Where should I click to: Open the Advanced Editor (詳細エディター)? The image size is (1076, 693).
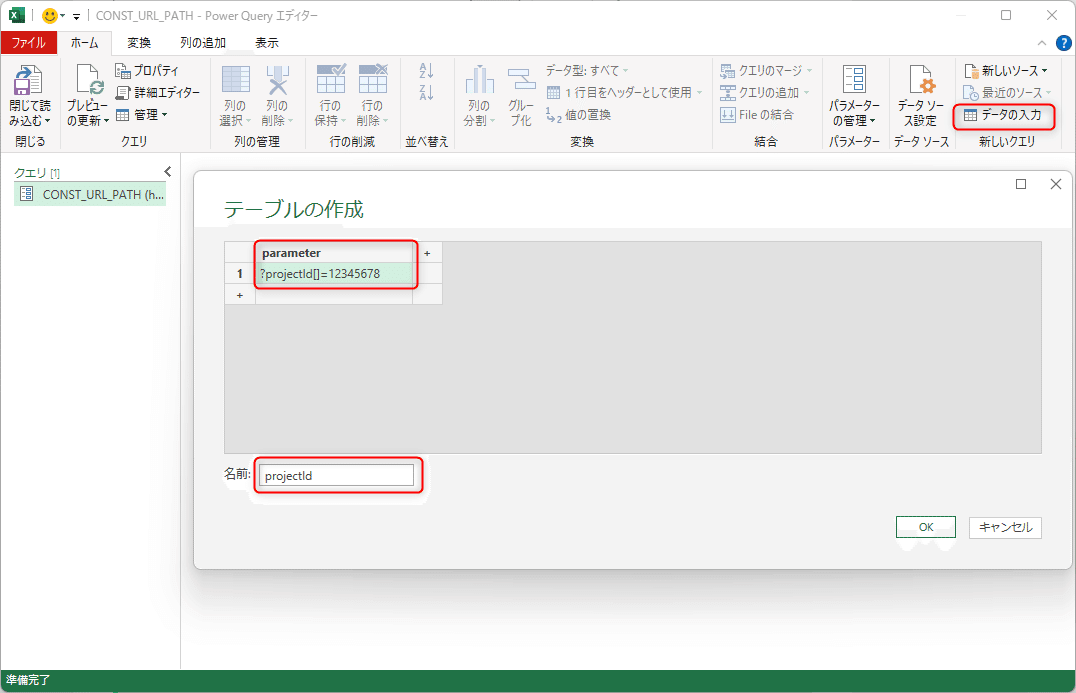tap(158, 93)
